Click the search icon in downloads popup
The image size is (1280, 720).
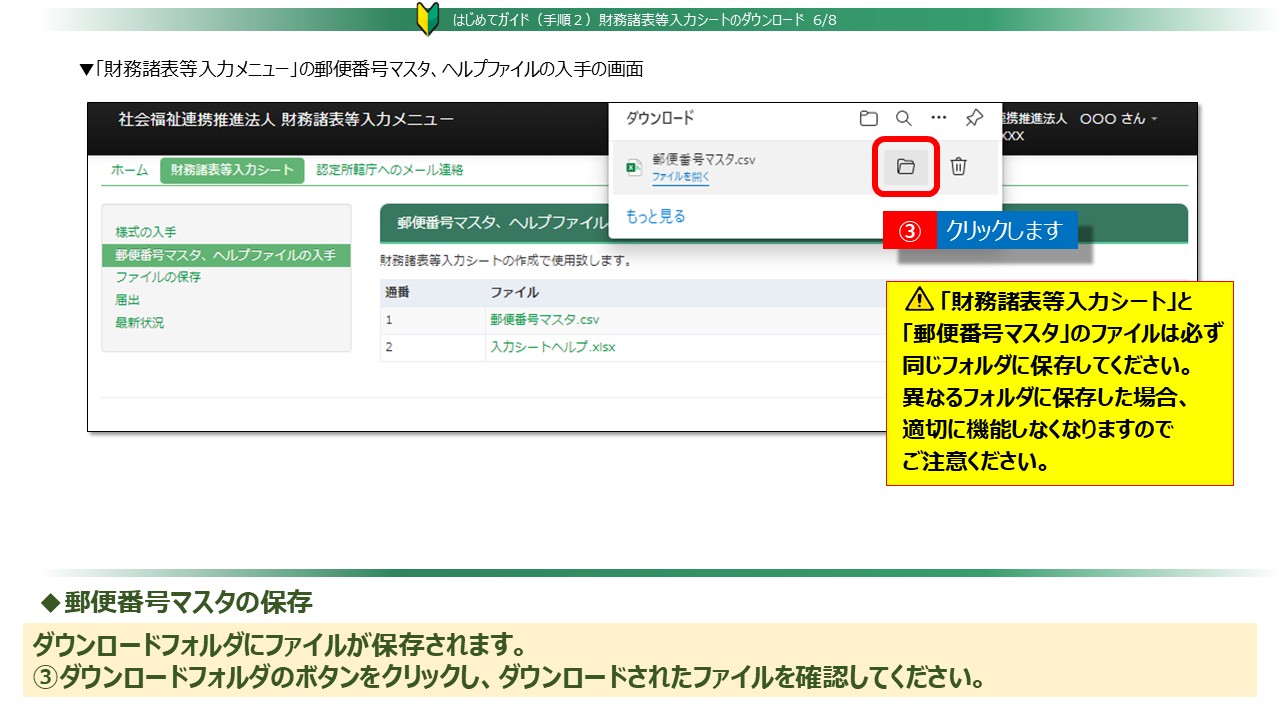click(903, 118)
